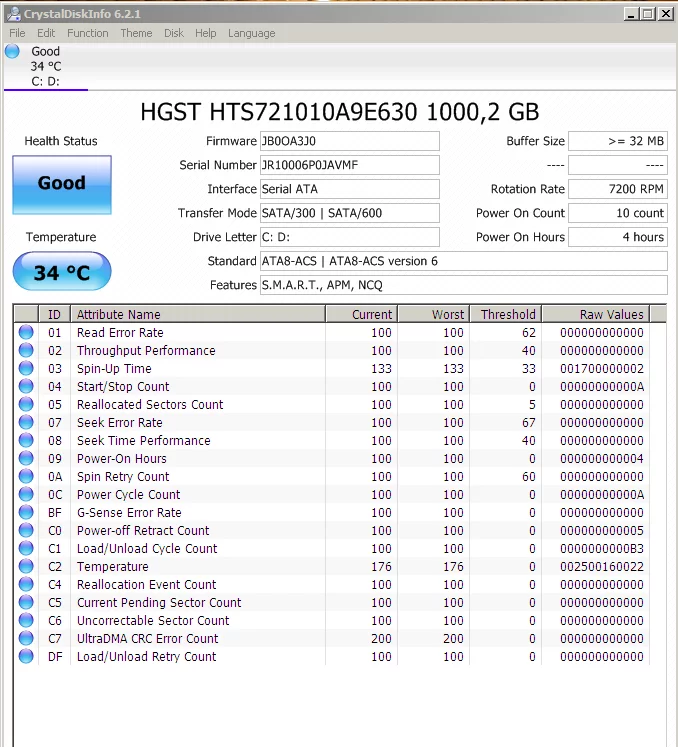Click the ID column header
This screenshot has height=747, width=678.
(54, 314)
